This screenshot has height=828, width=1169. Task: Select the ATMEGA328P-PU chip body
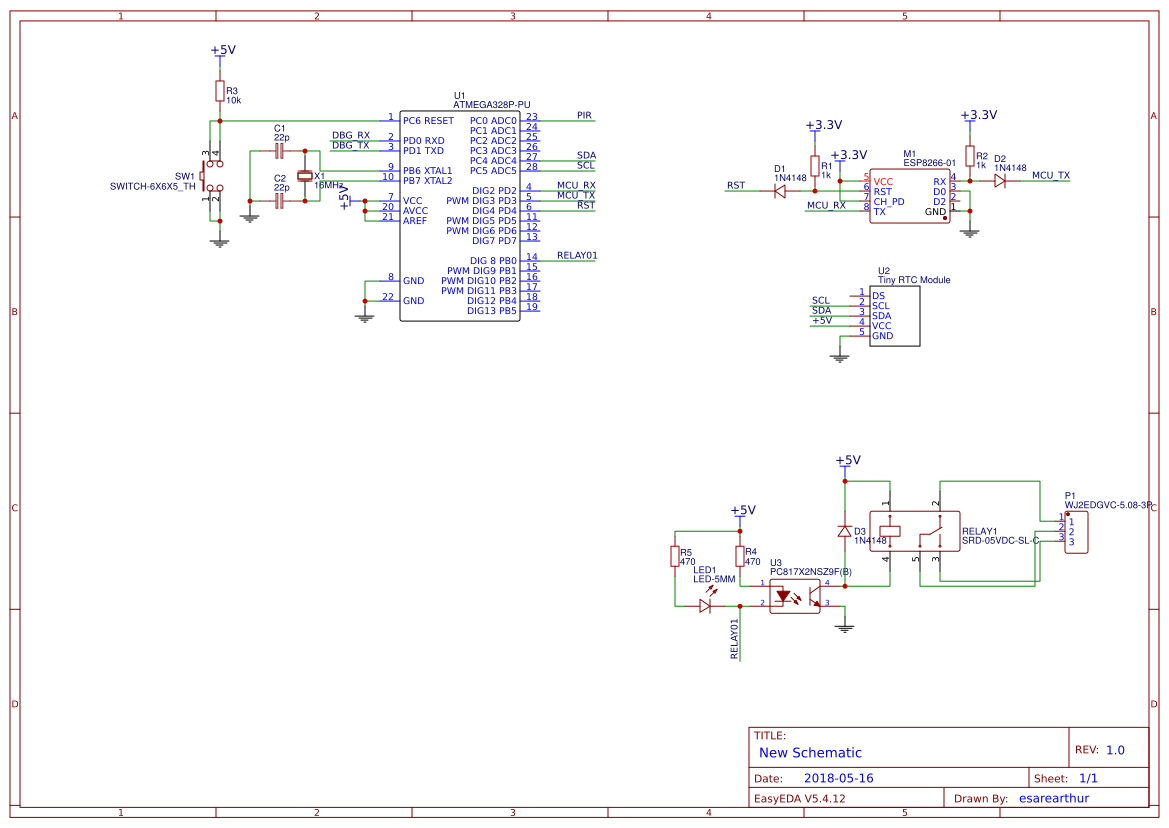coord(459,215)
